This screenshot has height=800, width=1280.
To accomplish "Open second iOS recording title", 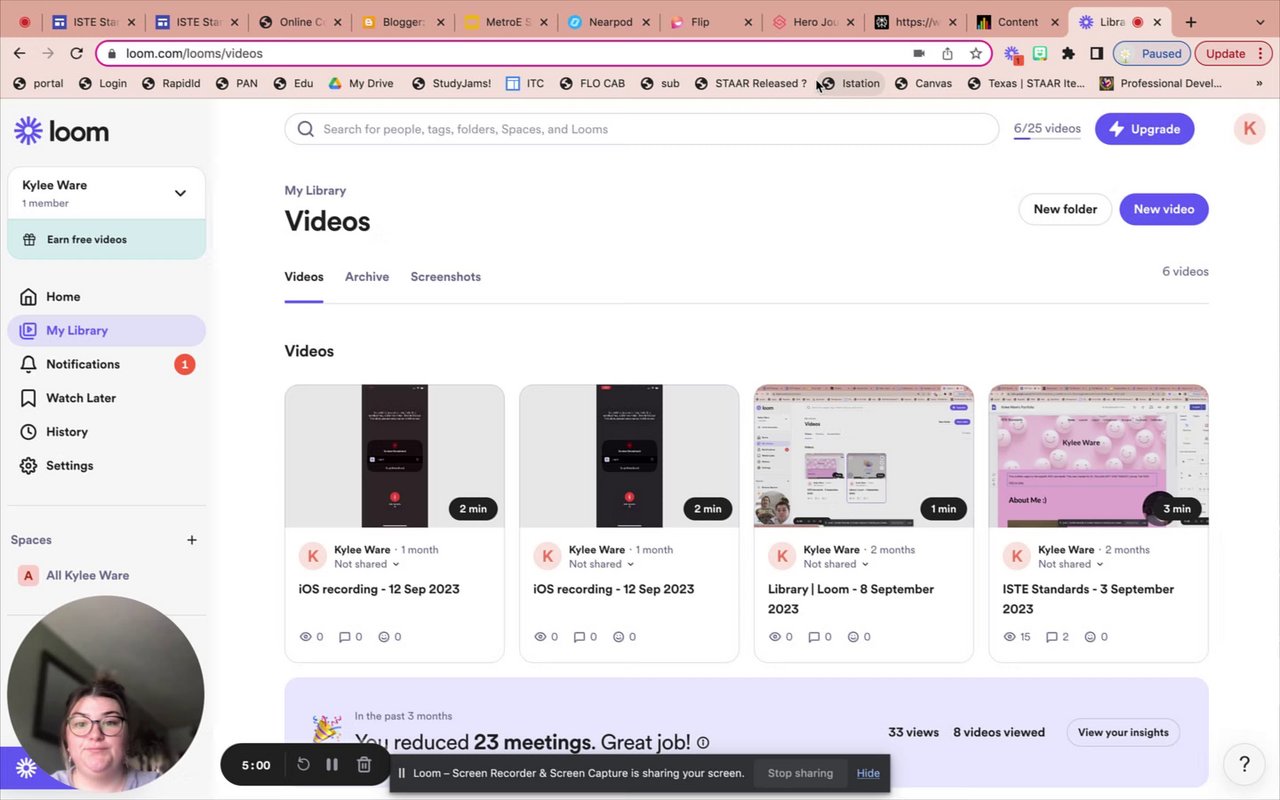I will [613, 589].
